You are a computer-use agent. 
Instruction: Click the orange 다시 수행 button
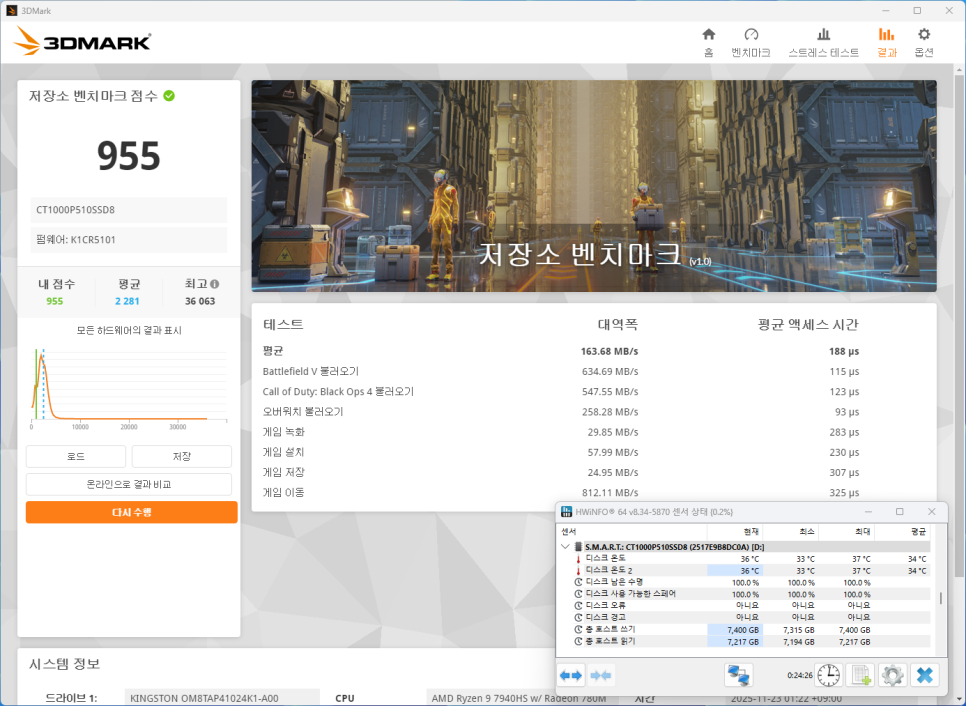click(131, 512)
